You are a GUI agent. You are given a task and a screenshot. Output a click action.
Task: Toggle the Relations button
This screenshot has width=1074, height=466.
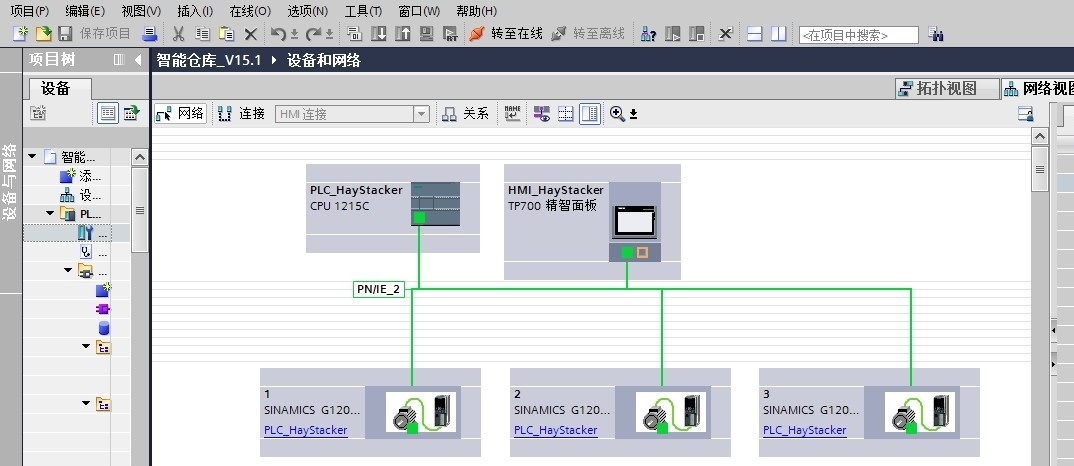466,114
